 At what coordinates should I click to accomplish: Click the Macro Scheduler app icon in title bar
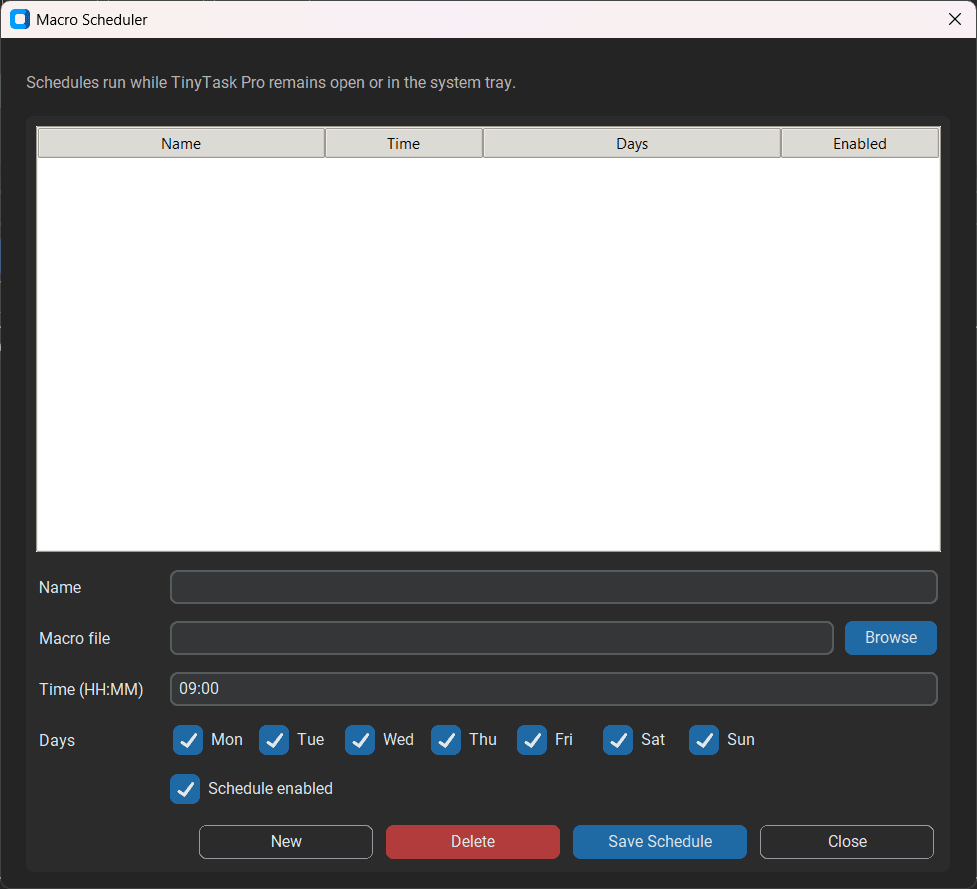coord(20,19)
